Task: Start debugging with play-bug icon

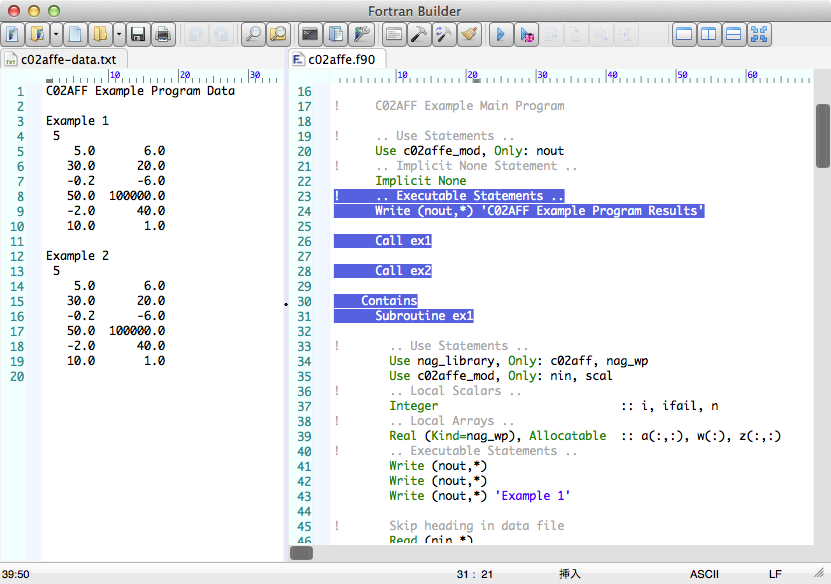Action: point(526,35)
